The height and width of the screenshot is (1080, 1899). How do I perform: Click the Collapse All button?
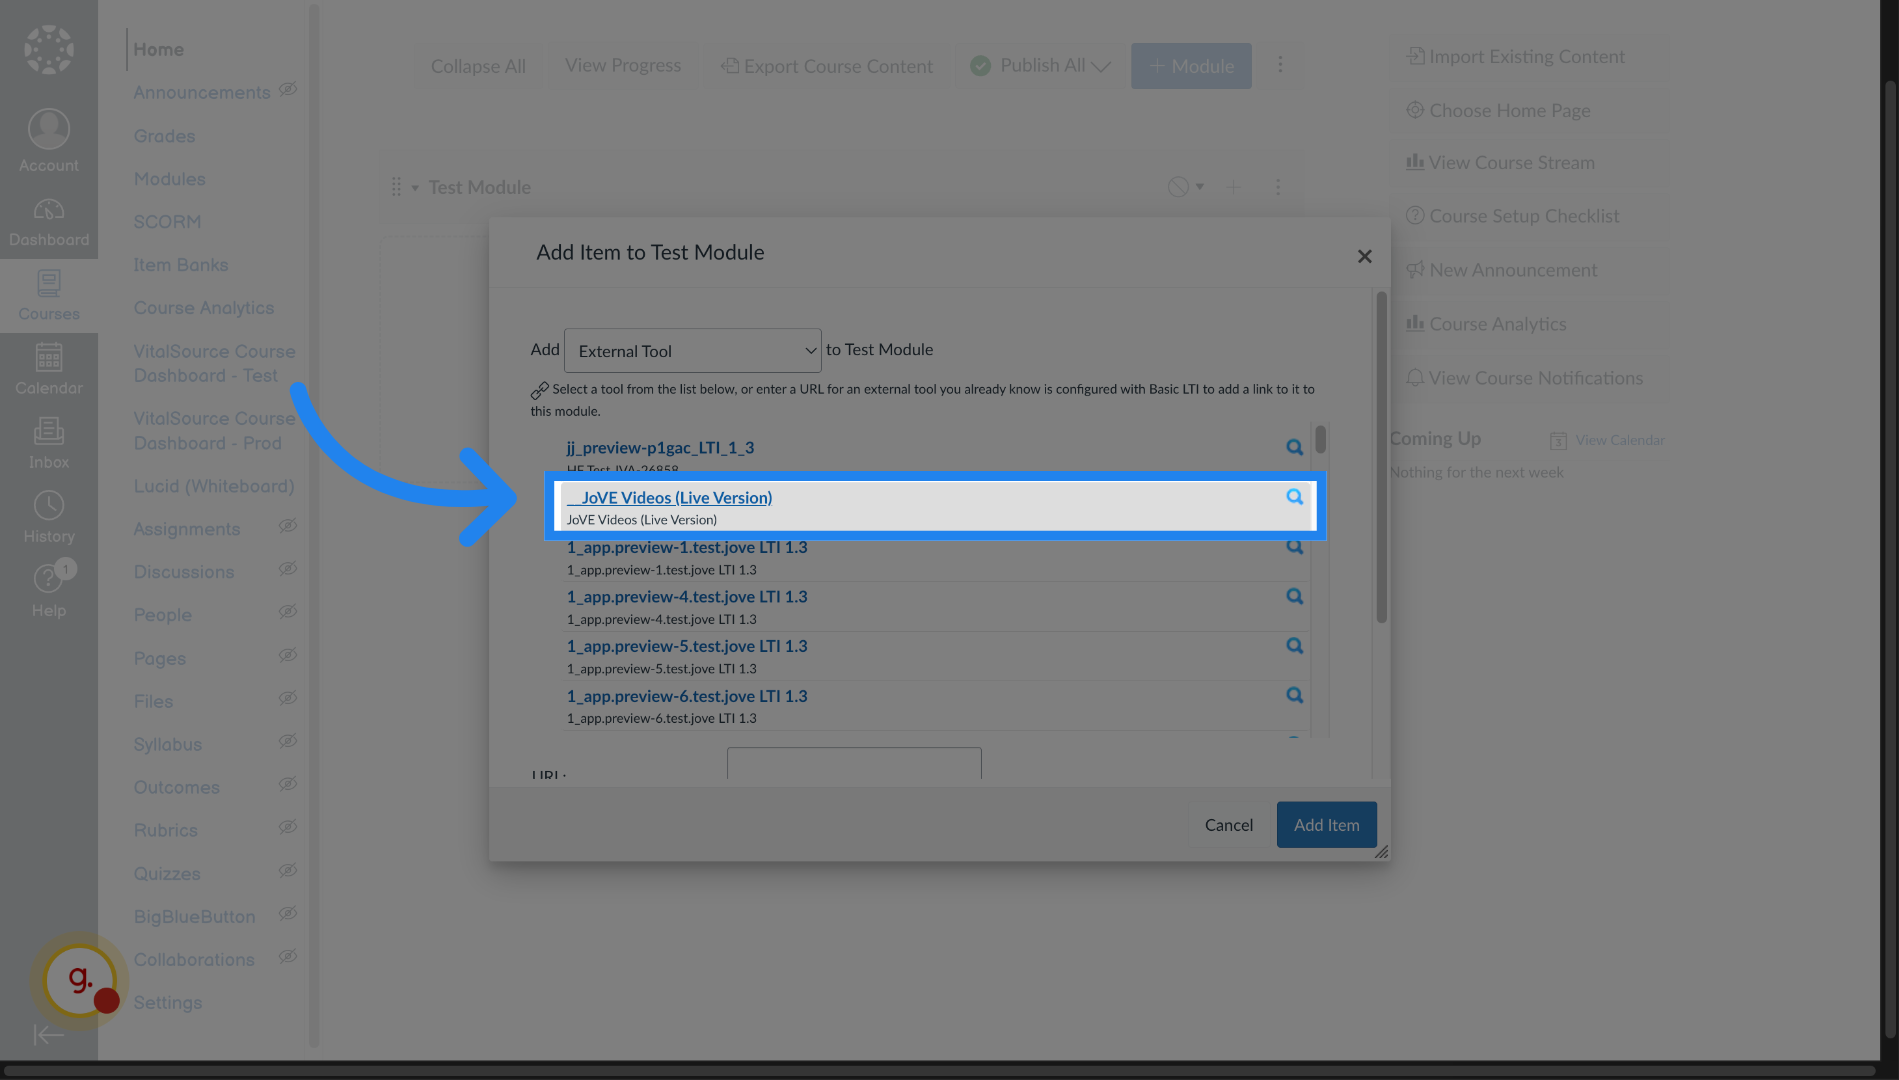pyautogui.click(x=478, y=66)
